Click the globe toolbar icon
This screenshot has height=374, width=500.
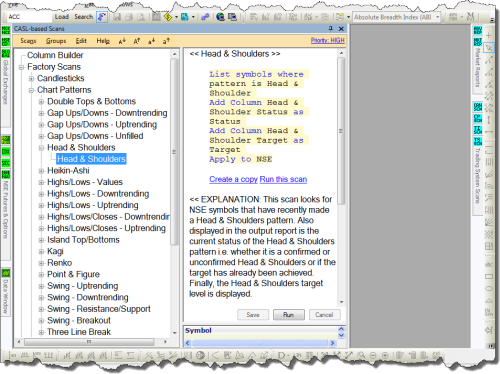(220, 17)
